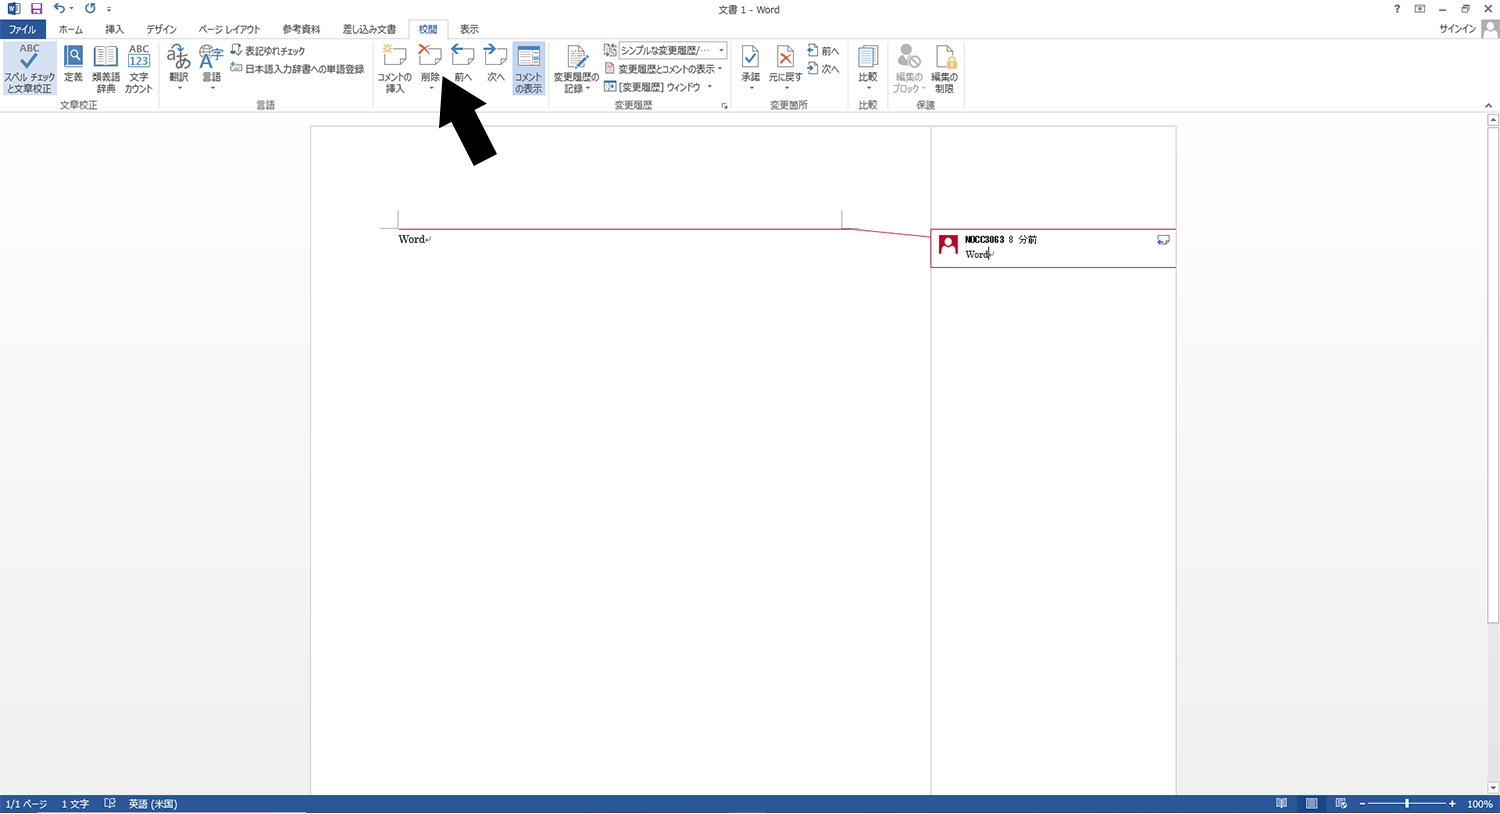Switch to Print Layout view

click(1311, 804)
